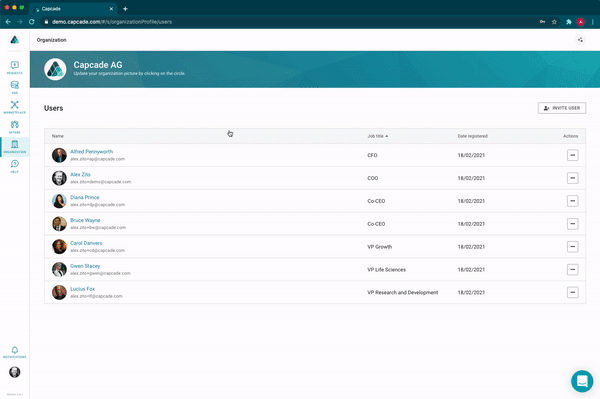600x399 pixels.
Task: Open actions menu for Alex Zito
Action: click(x=572, y=178)
